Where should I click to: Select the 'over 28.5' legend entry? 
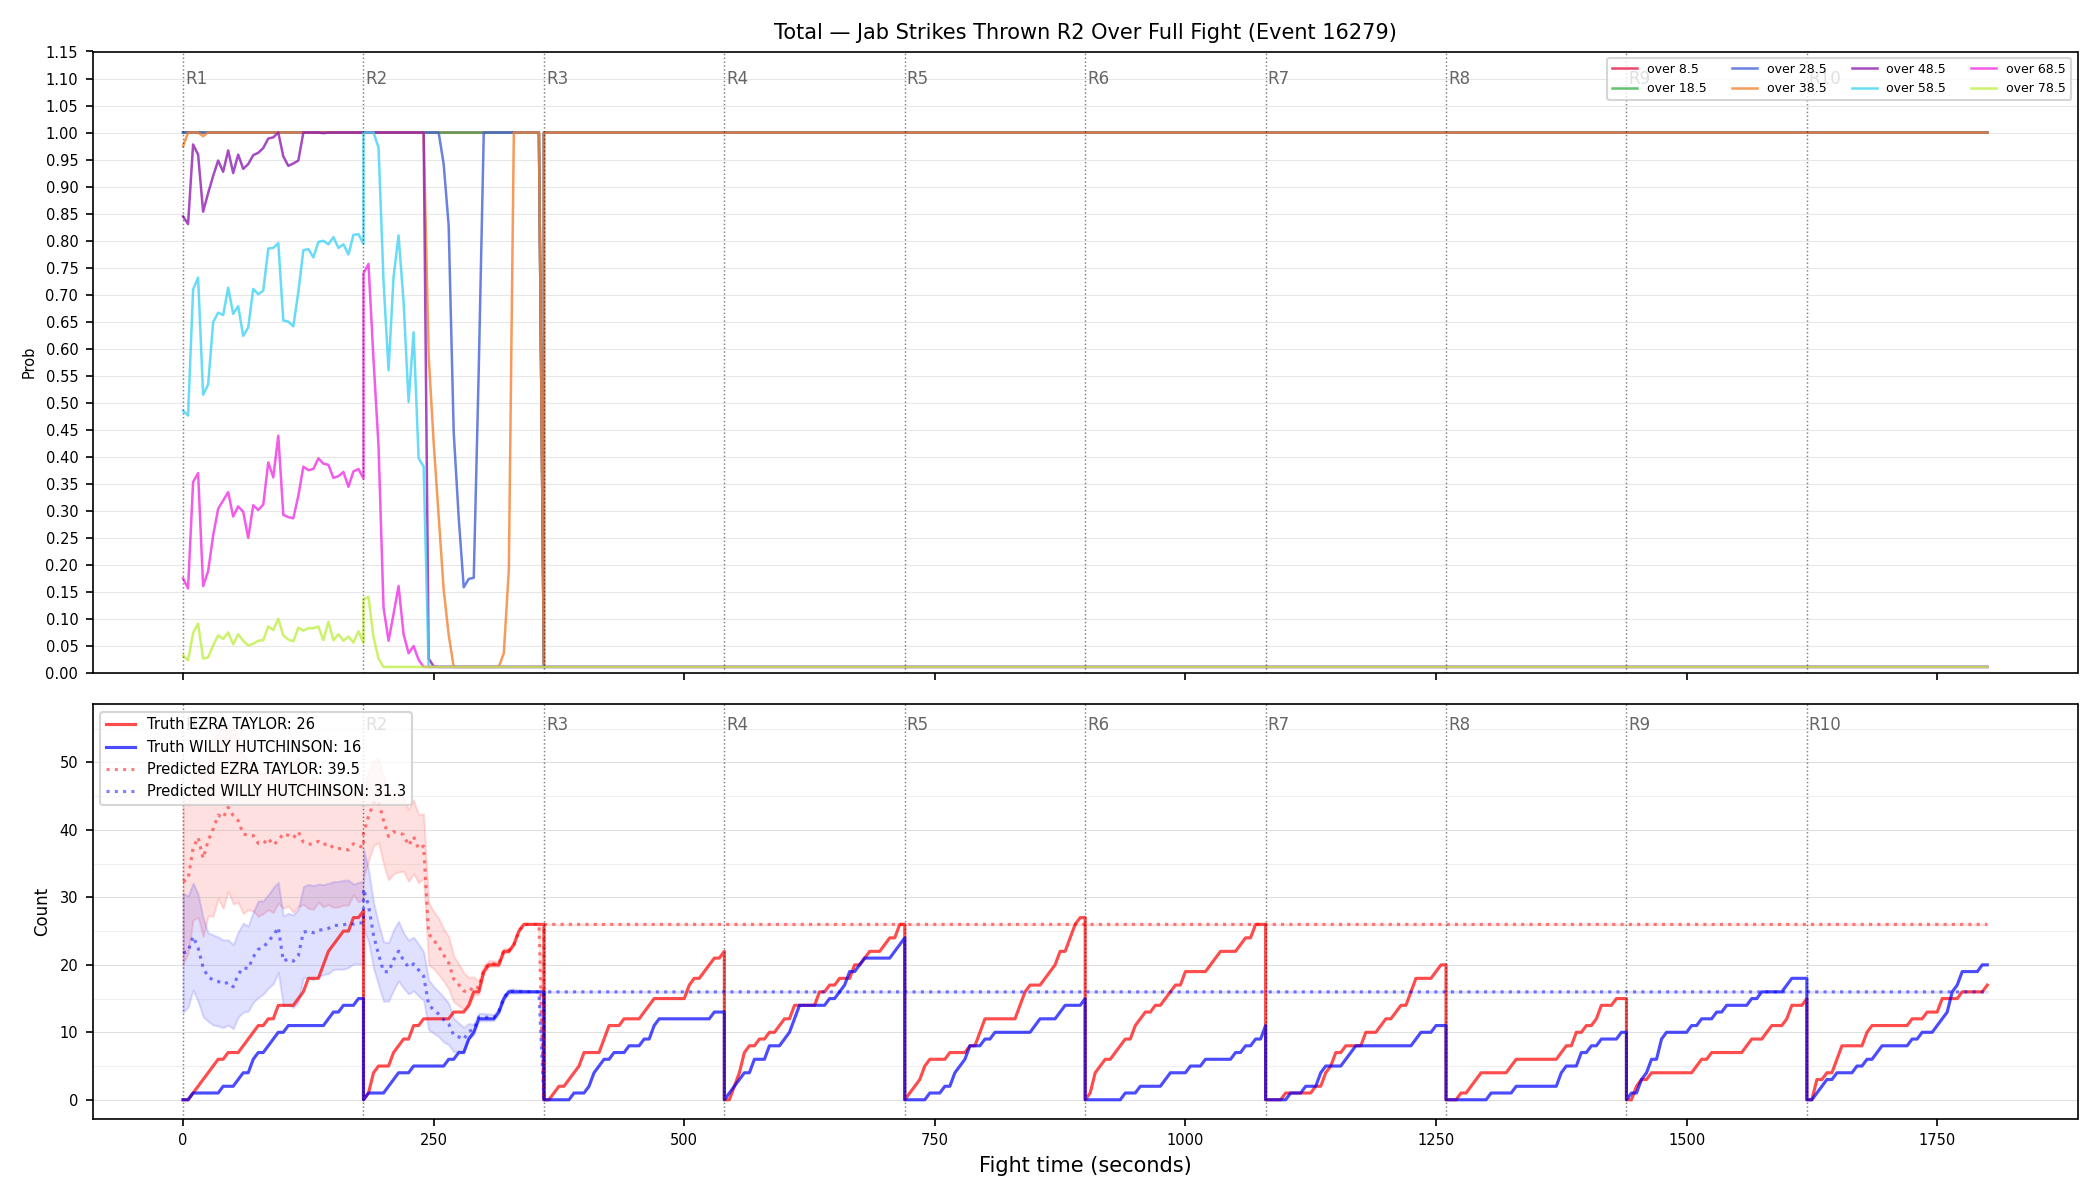[1779, 69]
